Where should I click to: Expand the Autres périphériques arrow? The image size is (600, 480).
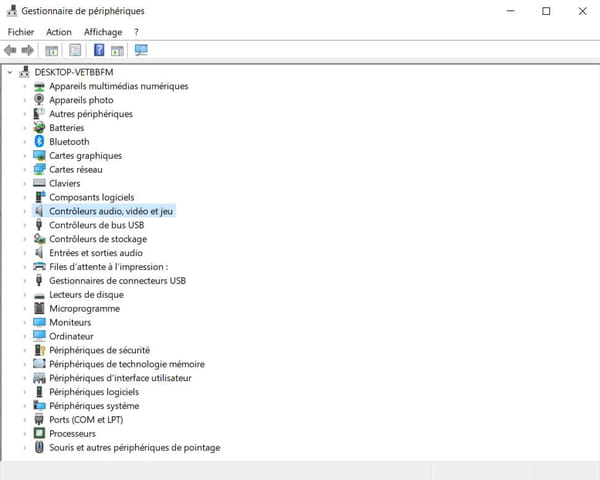pyautogui.click(x=25, y=114)
